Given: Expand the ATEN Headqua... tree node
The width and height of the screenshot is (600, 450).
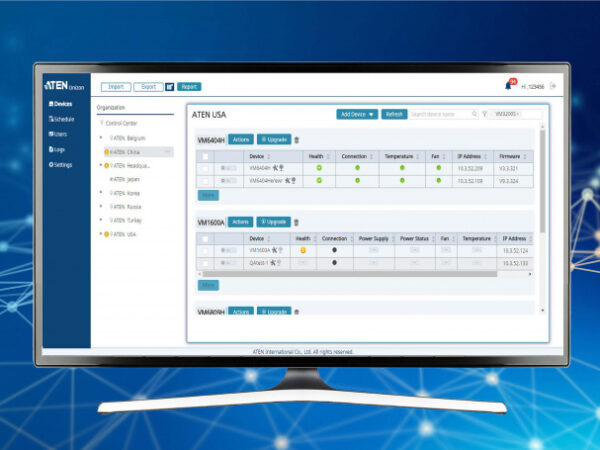Looking at the screenshot, I should 101,165.
